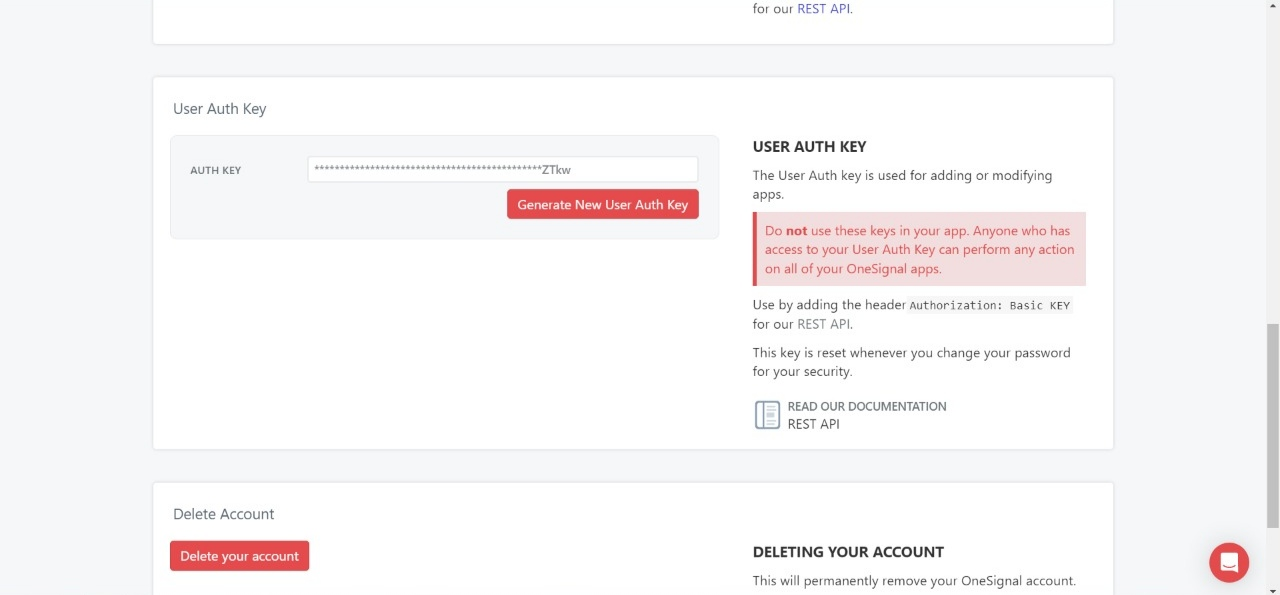Select the masked Auth Key field
Viewport: 1280px width, 595px height.
point(502,169)
